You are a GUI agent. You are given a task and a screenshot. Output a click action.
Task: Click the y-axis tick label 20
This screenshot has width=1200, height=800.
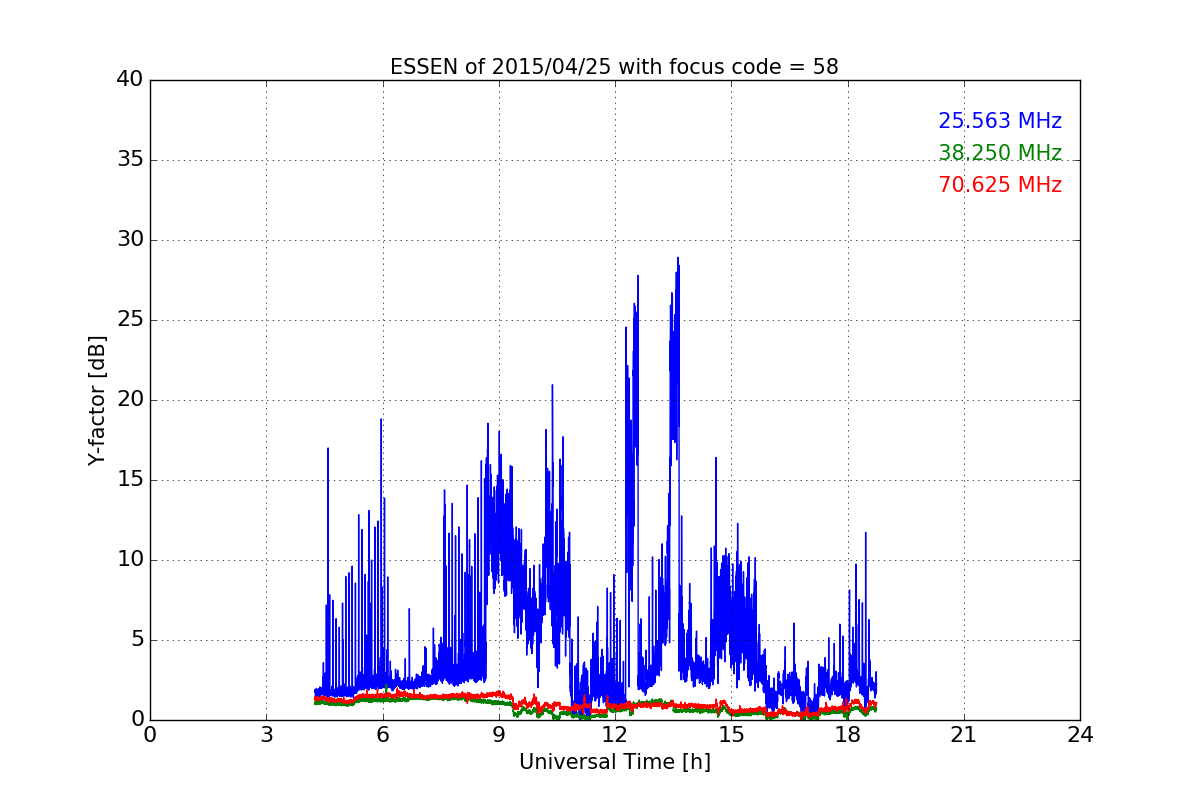pyautogui.click(x=130, y=400)
